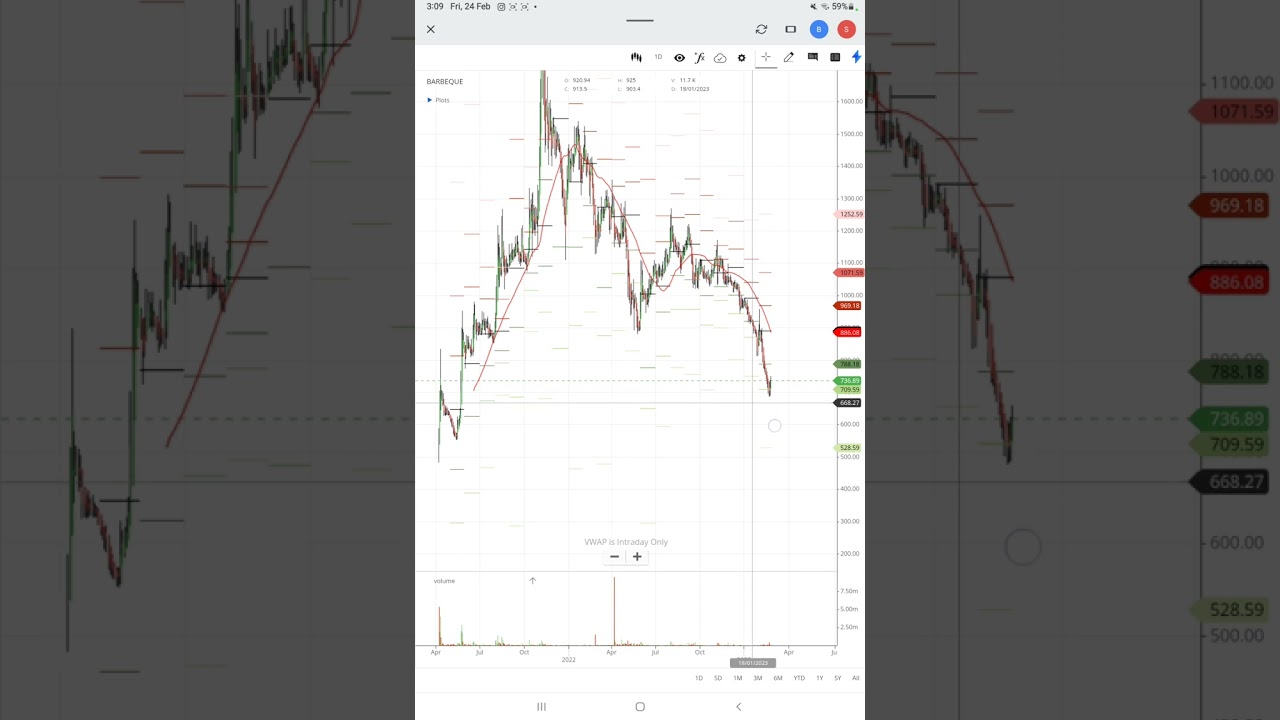Tap the blue B buy button

pos(819,29)
